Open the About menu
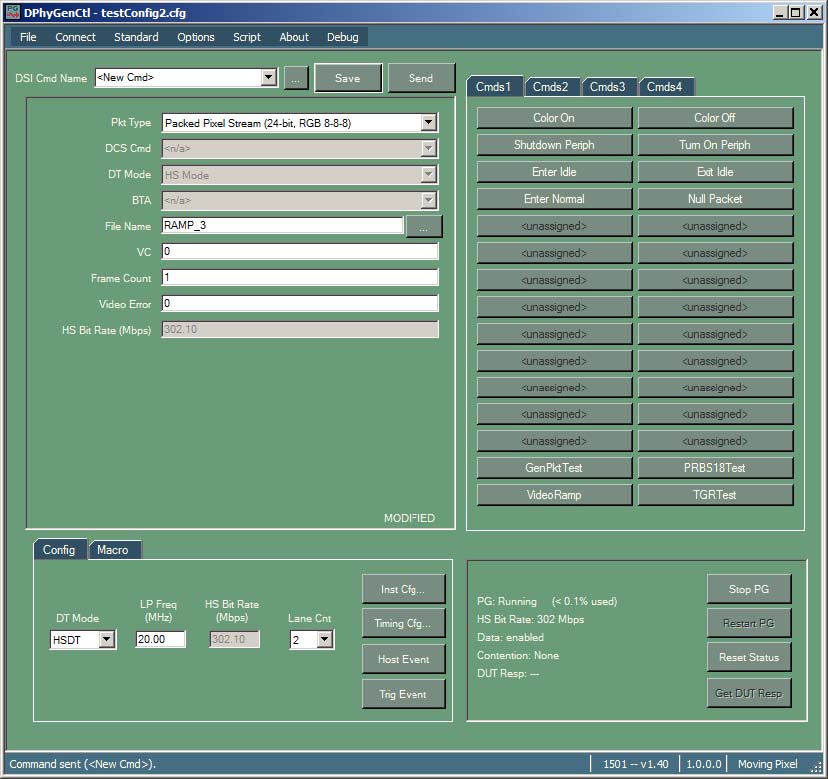The width and height of the screenshot is (828, 779). click(294, 37)
